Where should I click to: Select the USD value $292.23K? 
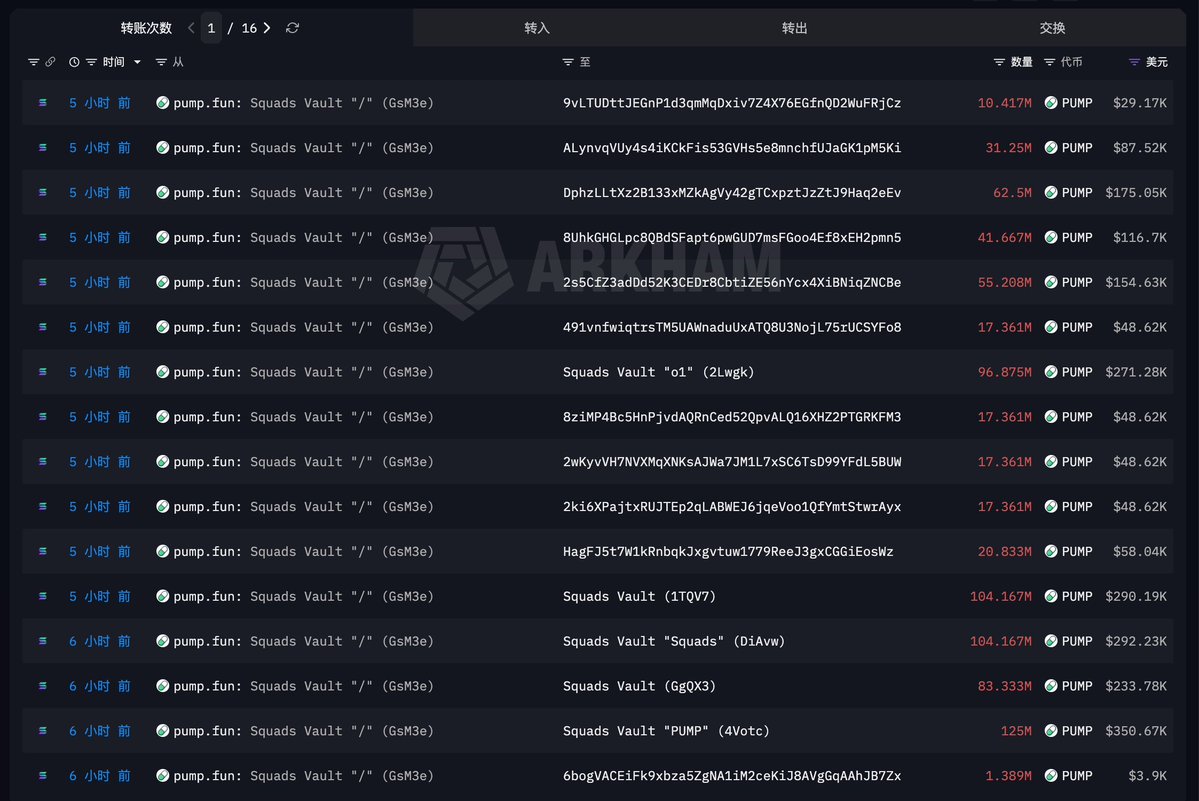(x=1136, y=641)
